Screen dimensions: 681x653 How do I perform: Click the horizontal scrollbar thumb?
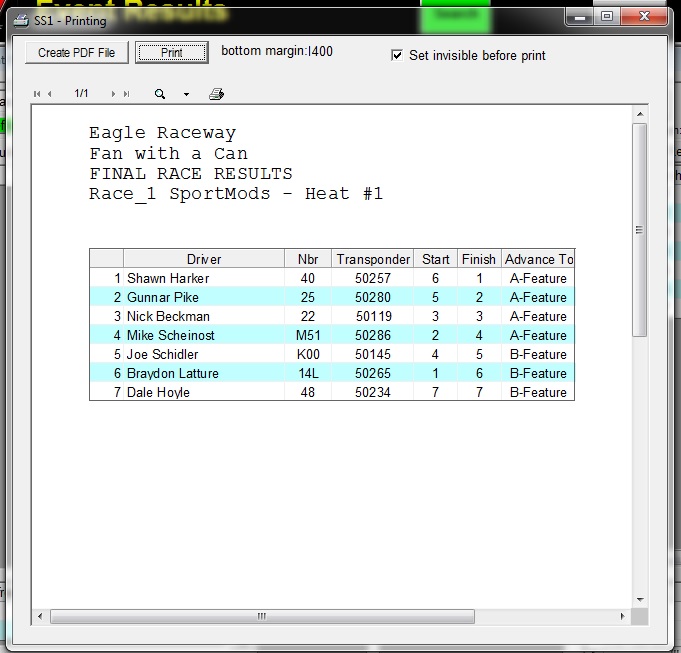(x=262, y=616)
